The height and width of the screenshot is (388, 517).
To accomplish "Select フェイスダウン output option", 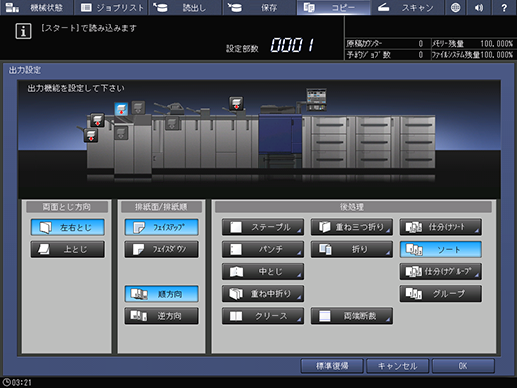I will (x=162, y=249).
